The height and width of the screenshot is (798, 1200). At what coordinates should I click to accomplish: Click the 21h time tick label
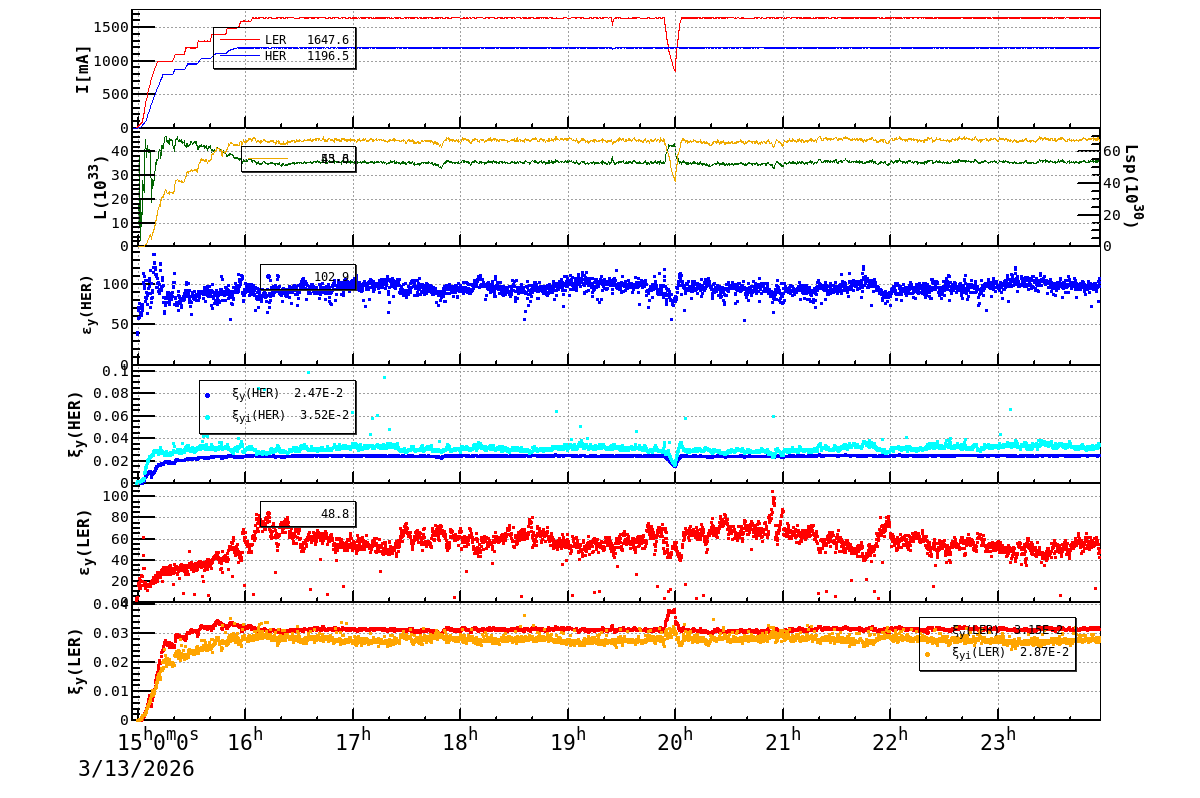tap(783, 740)
